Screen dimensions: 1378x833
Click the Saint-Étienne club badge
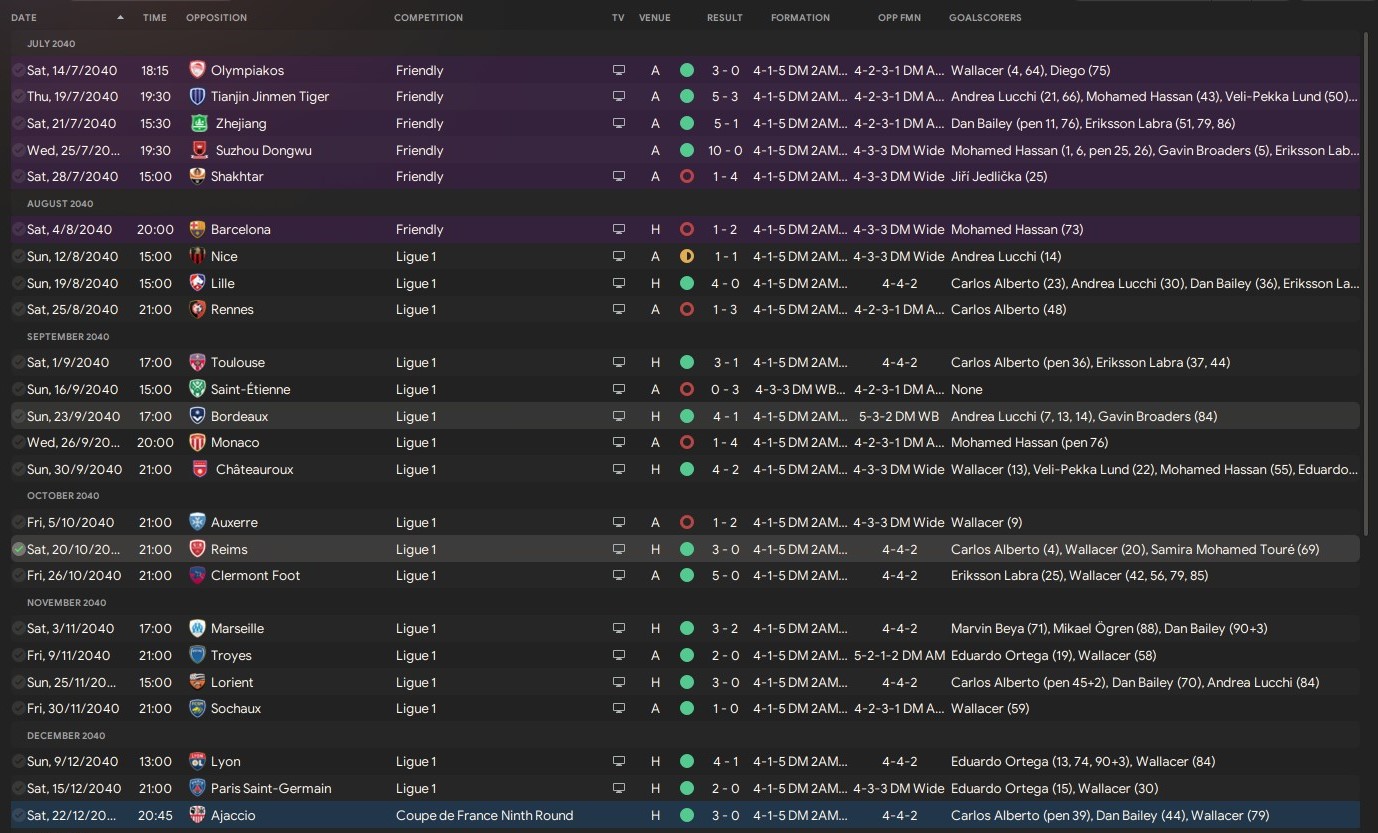point(197,389)
